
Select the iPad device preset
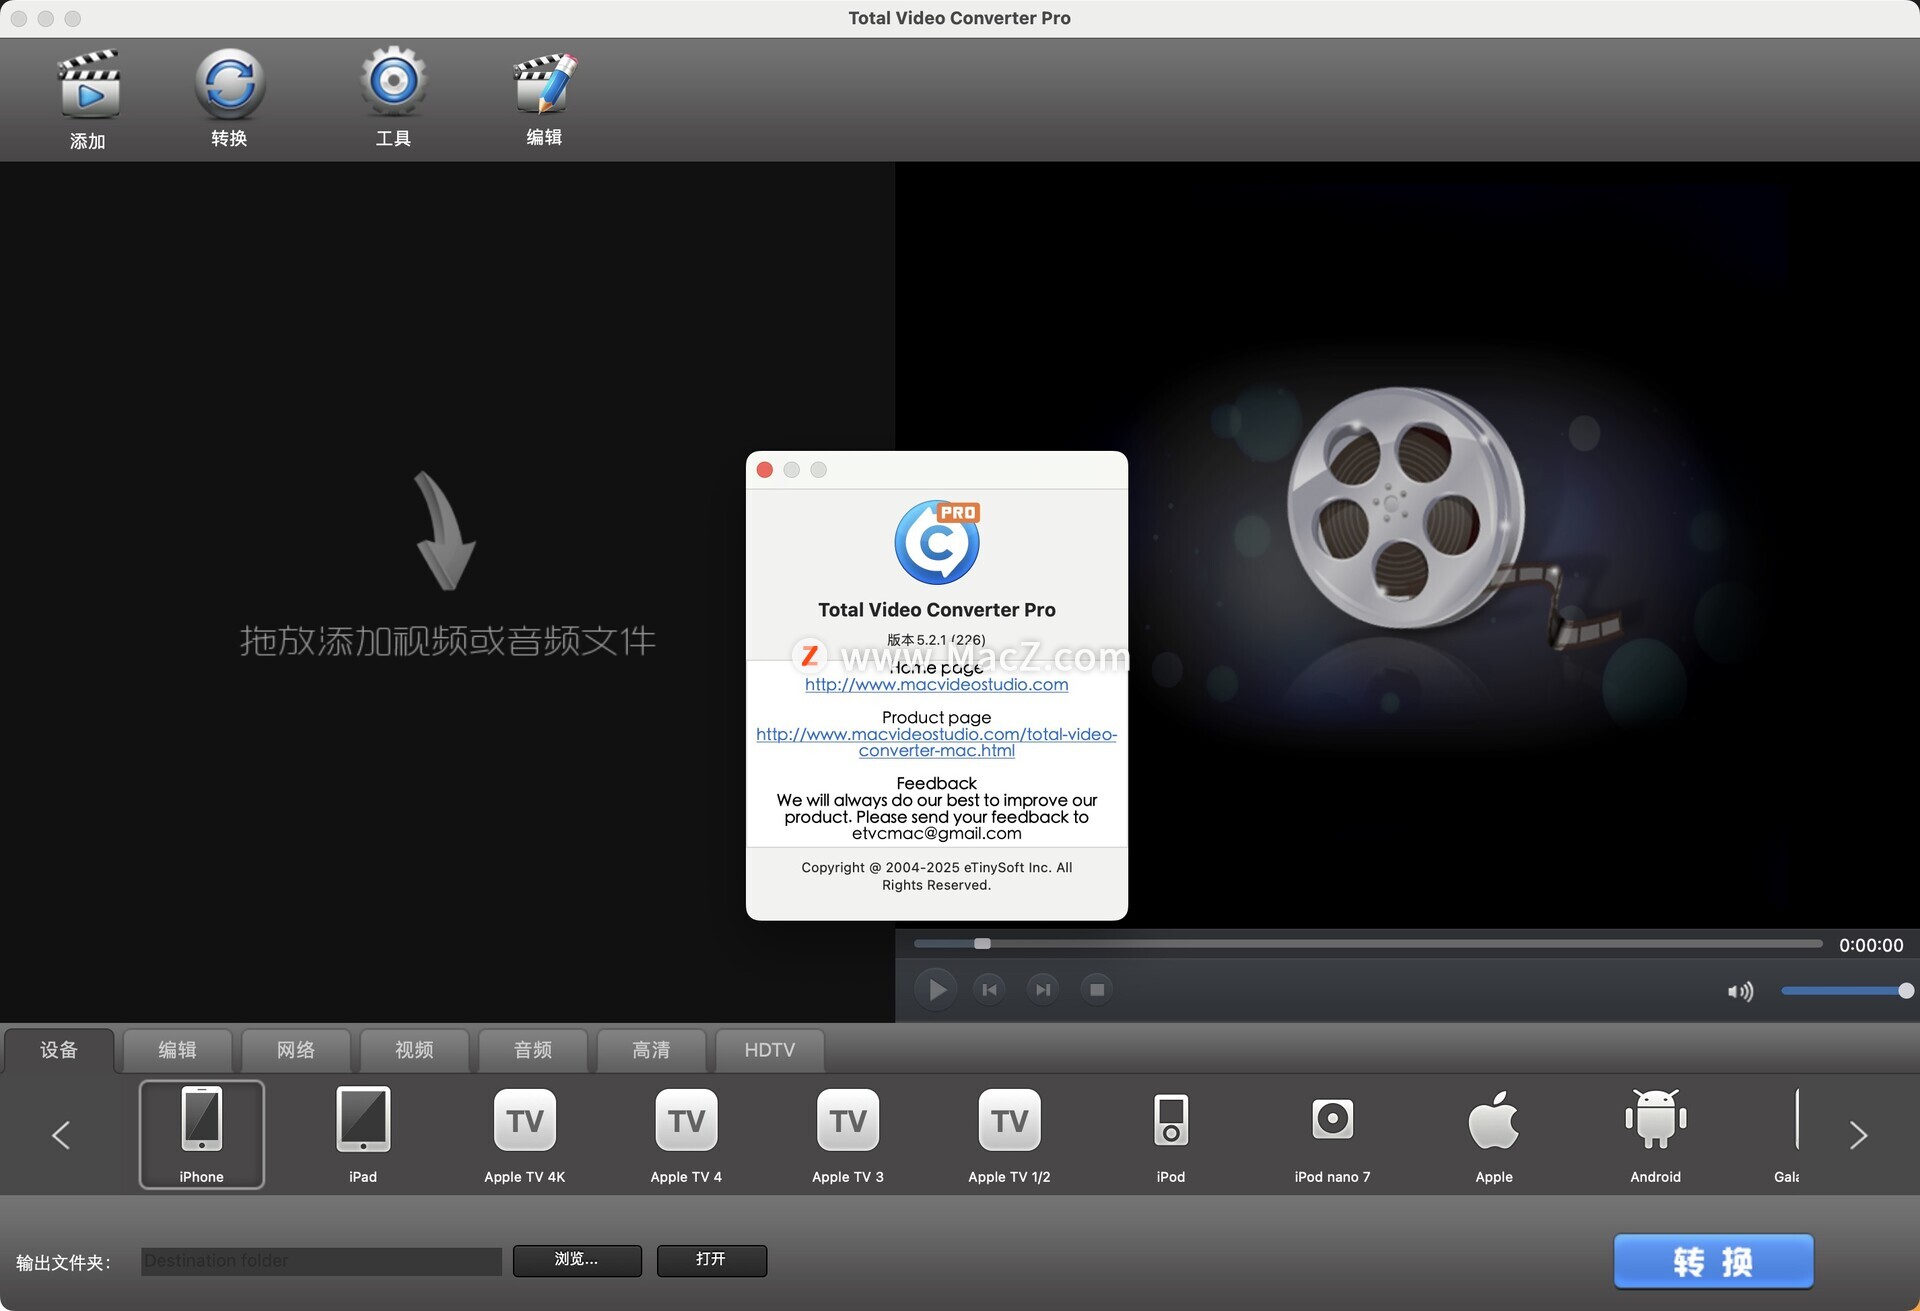click(363, 1134)
